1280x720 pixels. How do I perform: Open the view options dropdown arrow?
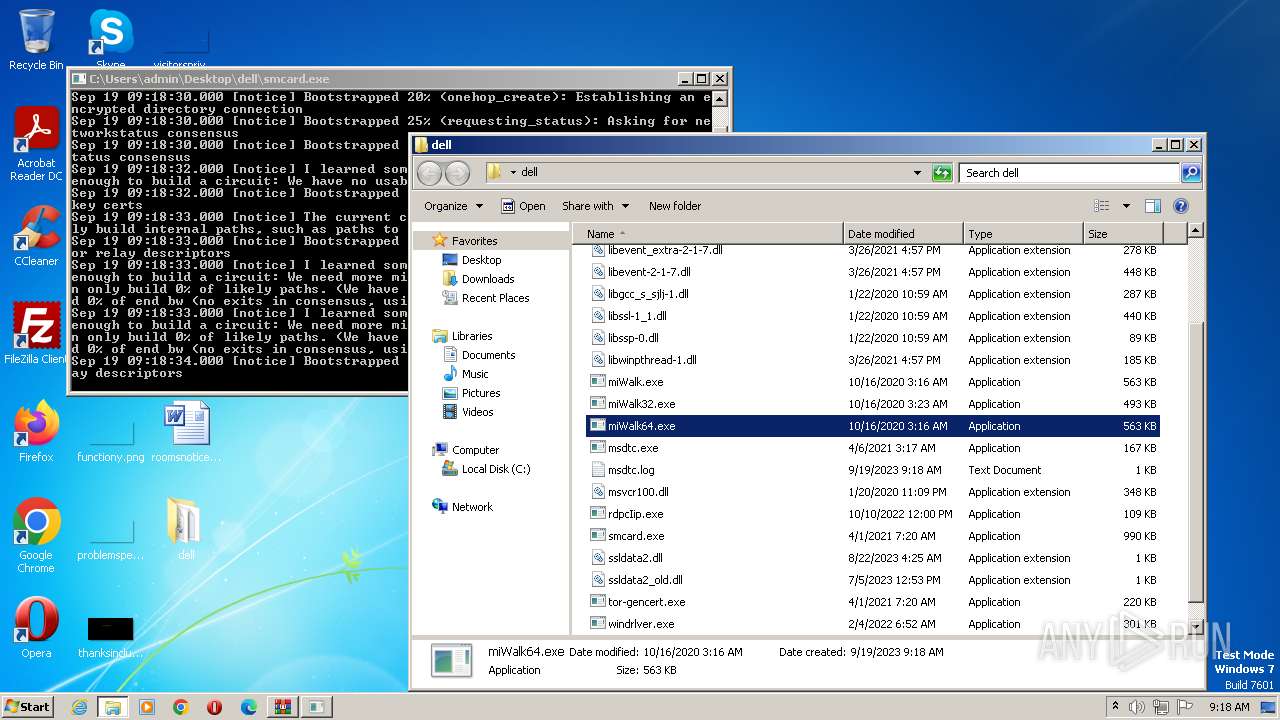pos(1126,206)
